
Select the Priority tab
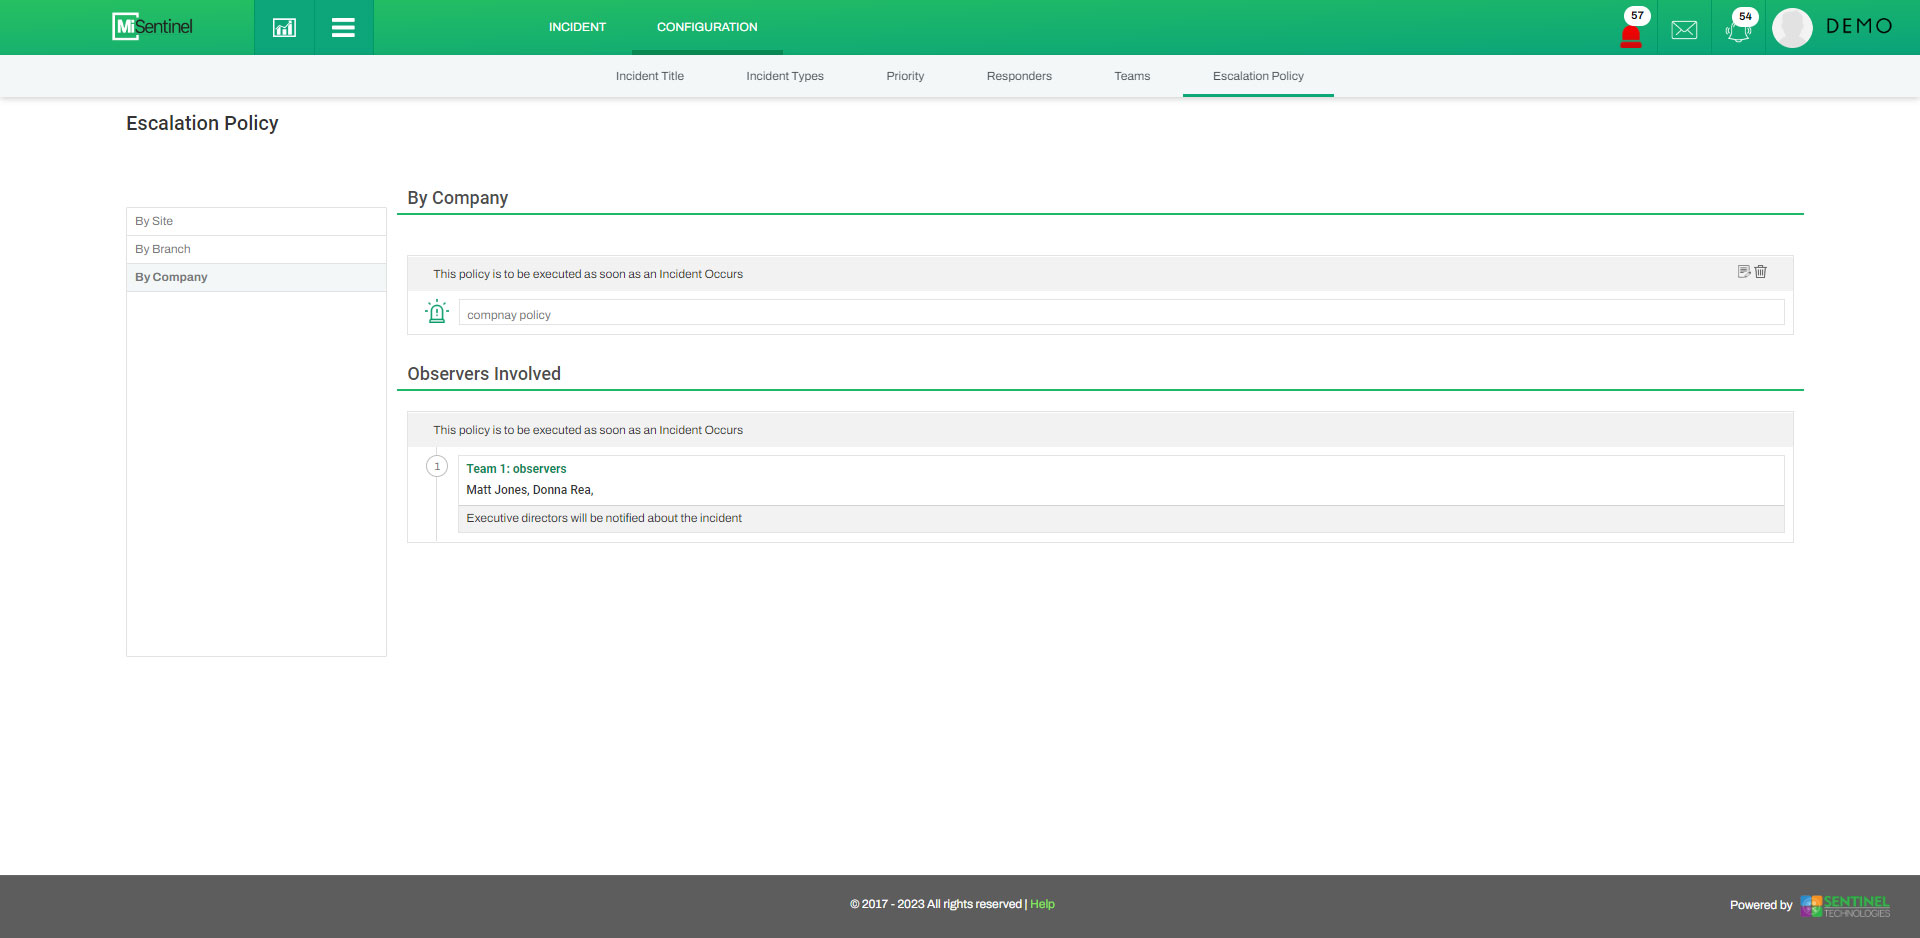tap(905, 76)
